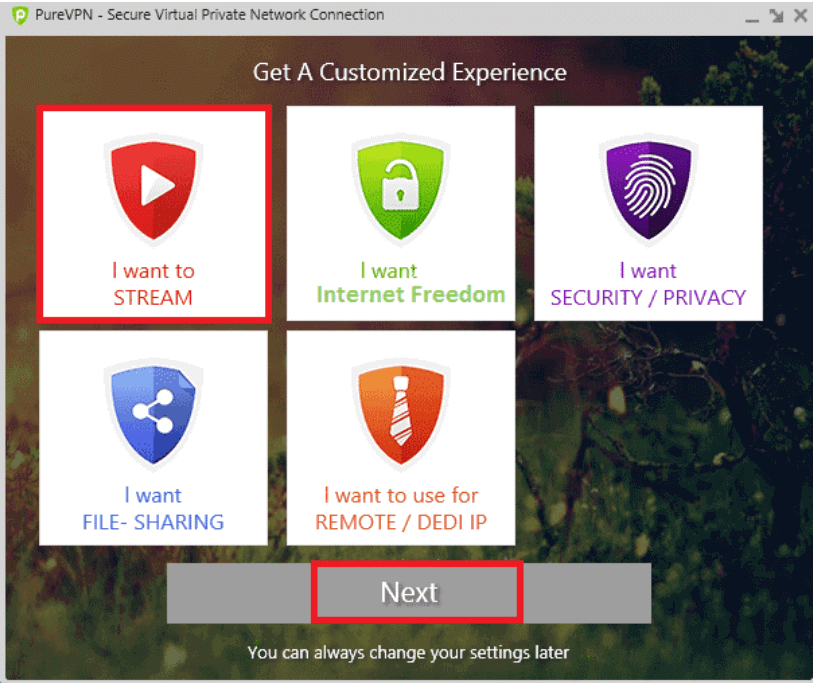Click the blue 'I want' text above FILE- SHARING

(x=153, y=495)
